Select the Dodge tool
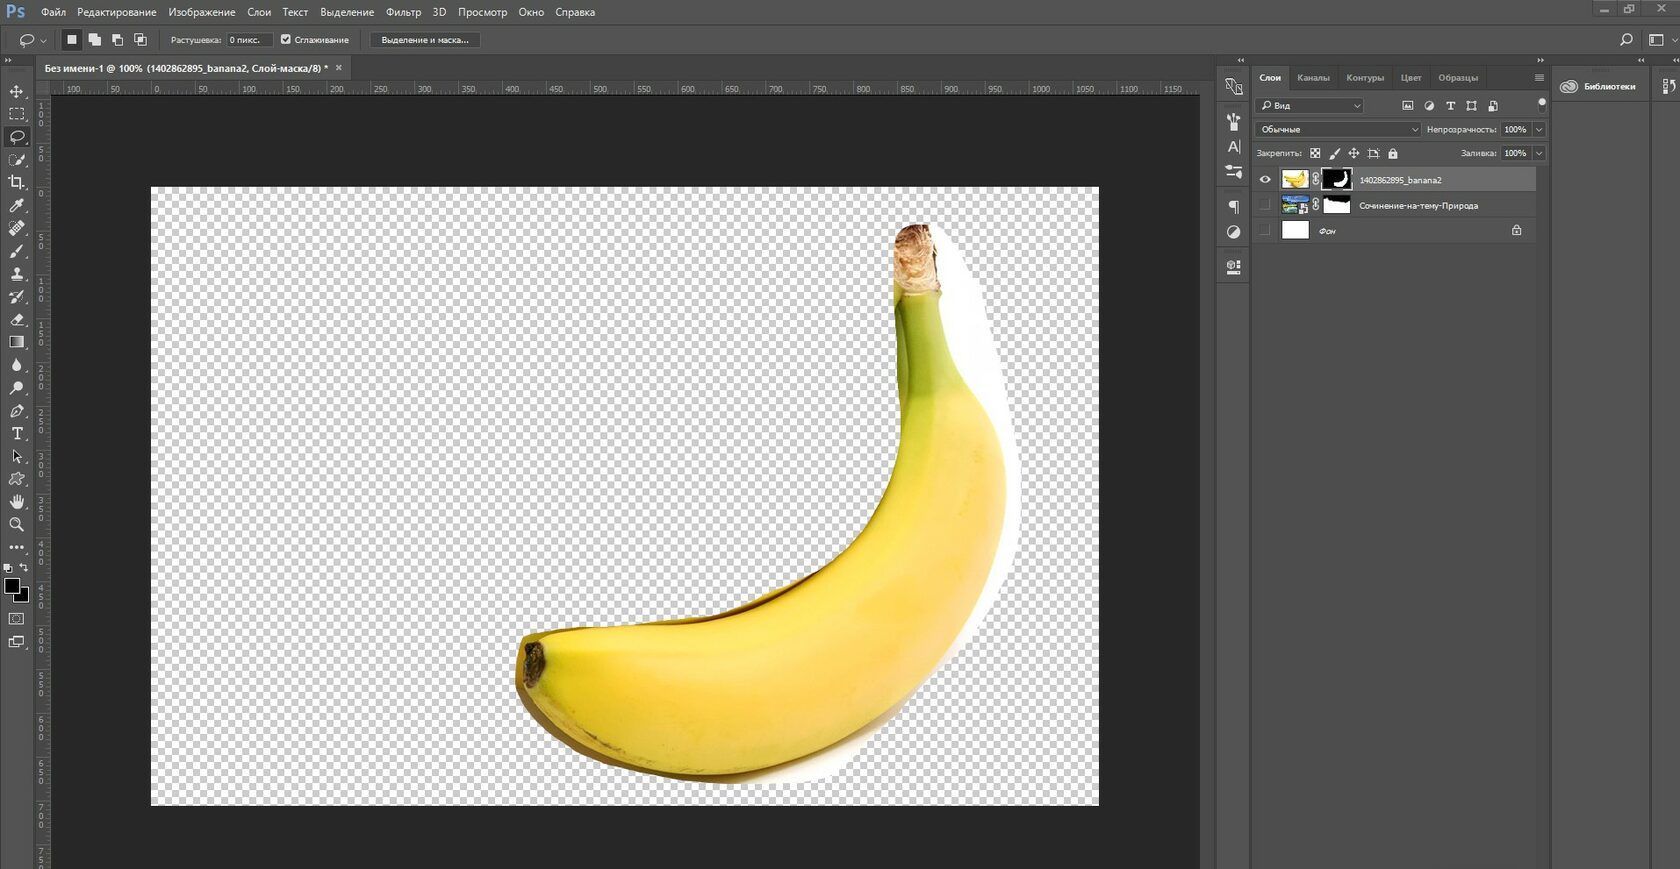This screenshot has width=1680, height=869. (x=17, y=388)
